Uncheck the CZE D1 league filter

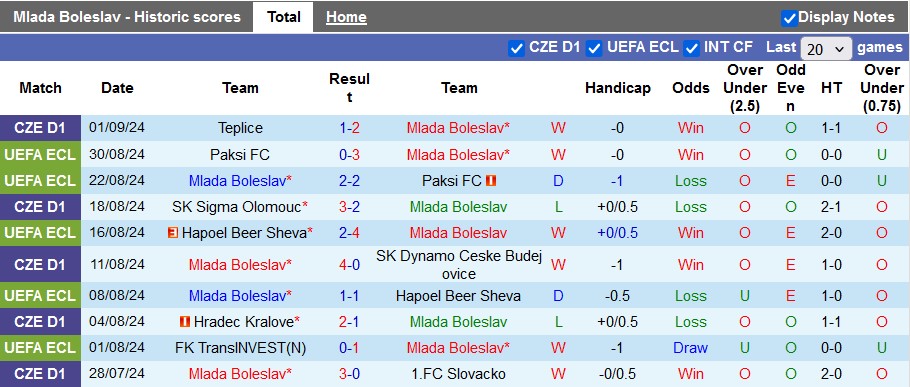pyautogui.click(x=516, y=48)
